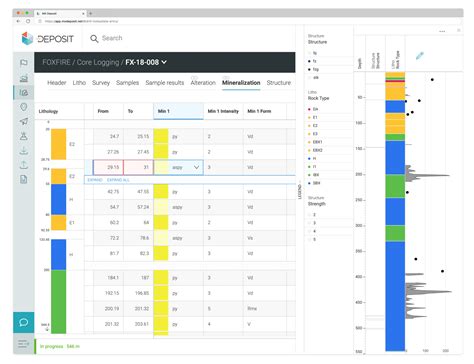474x364 pixels.
Task: Open the aspy mineral dropdown arrow
Action: (196, 167)
